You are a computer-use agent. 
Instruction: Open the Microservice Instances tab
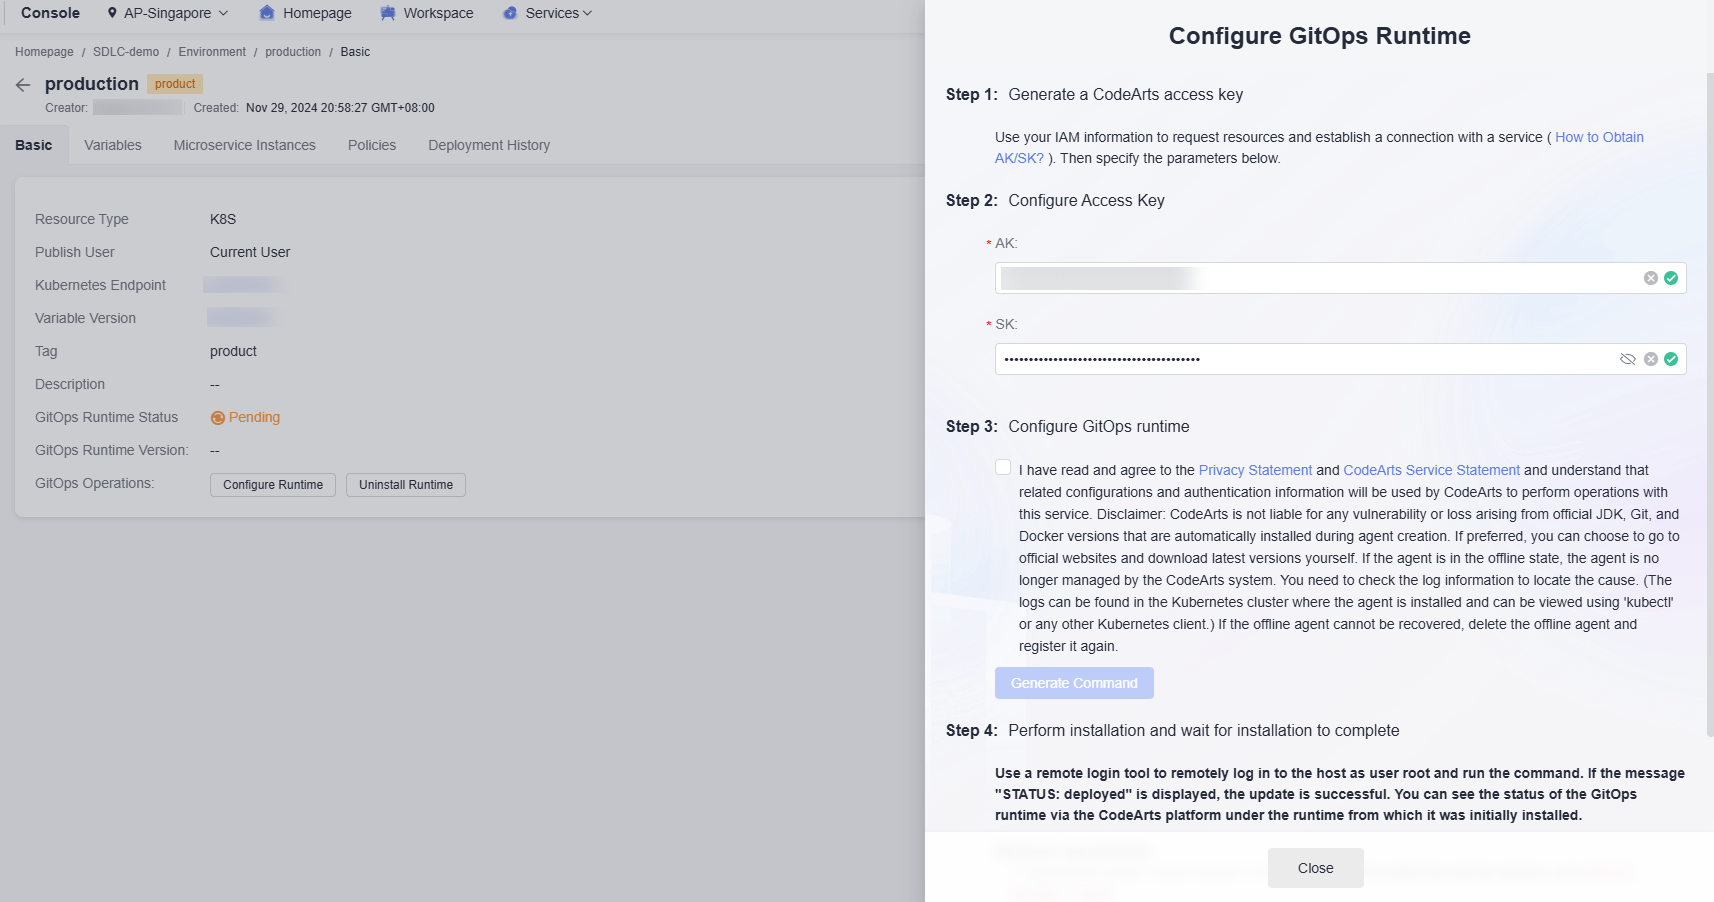(x=245, y=145)
